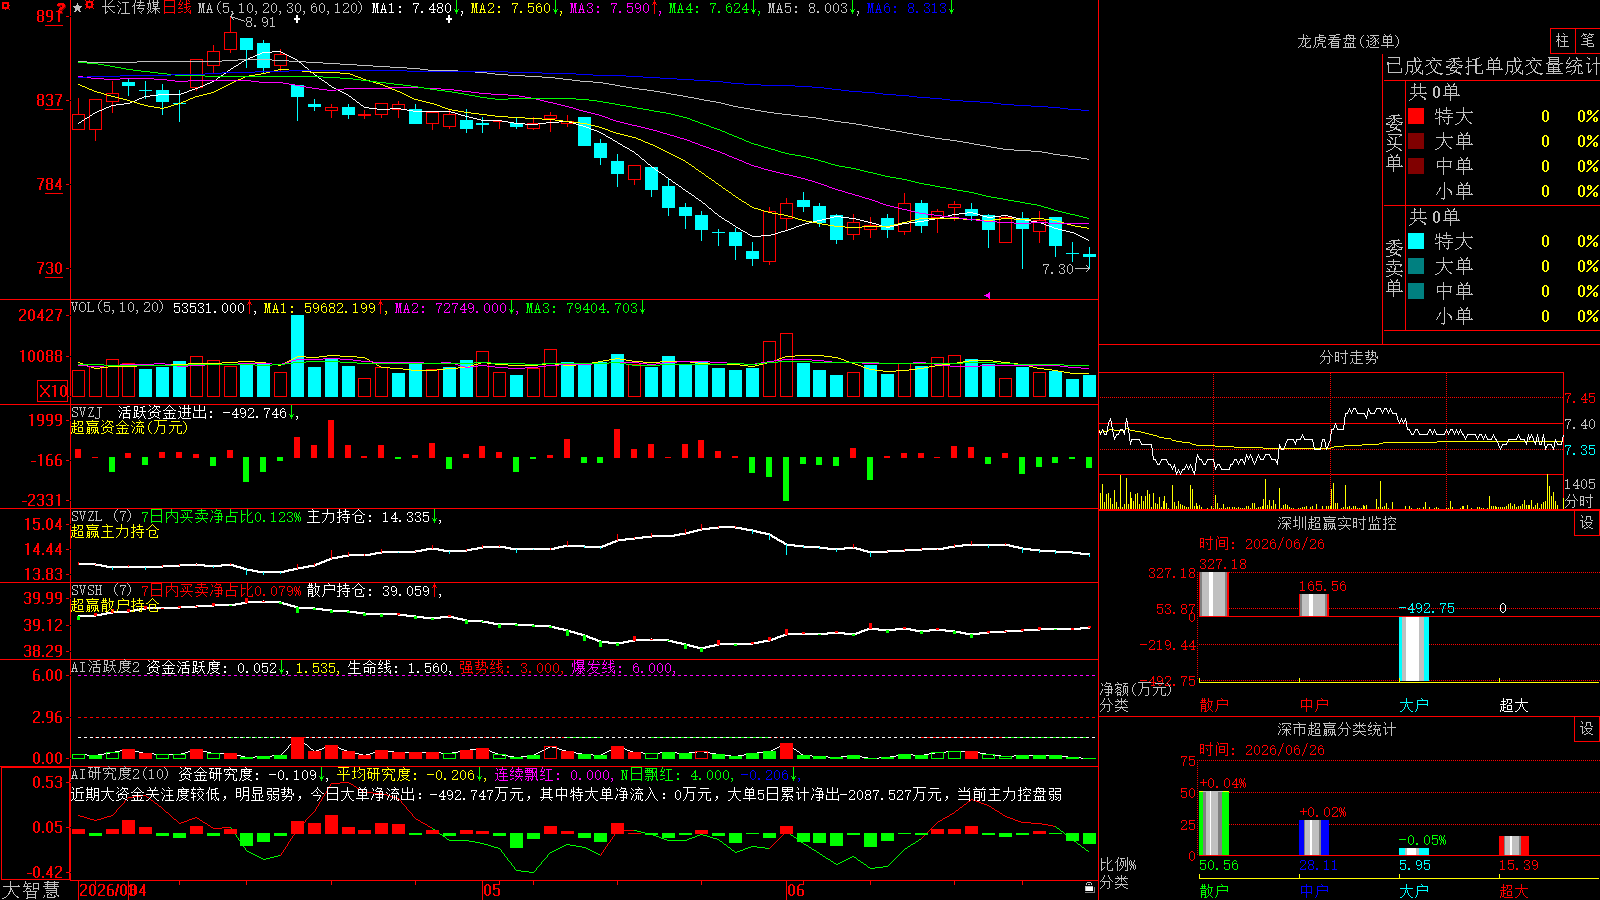Viewport: 1600px width, 900px height.
Task: Click the 委买单 section label
Action: point(1394,142)
